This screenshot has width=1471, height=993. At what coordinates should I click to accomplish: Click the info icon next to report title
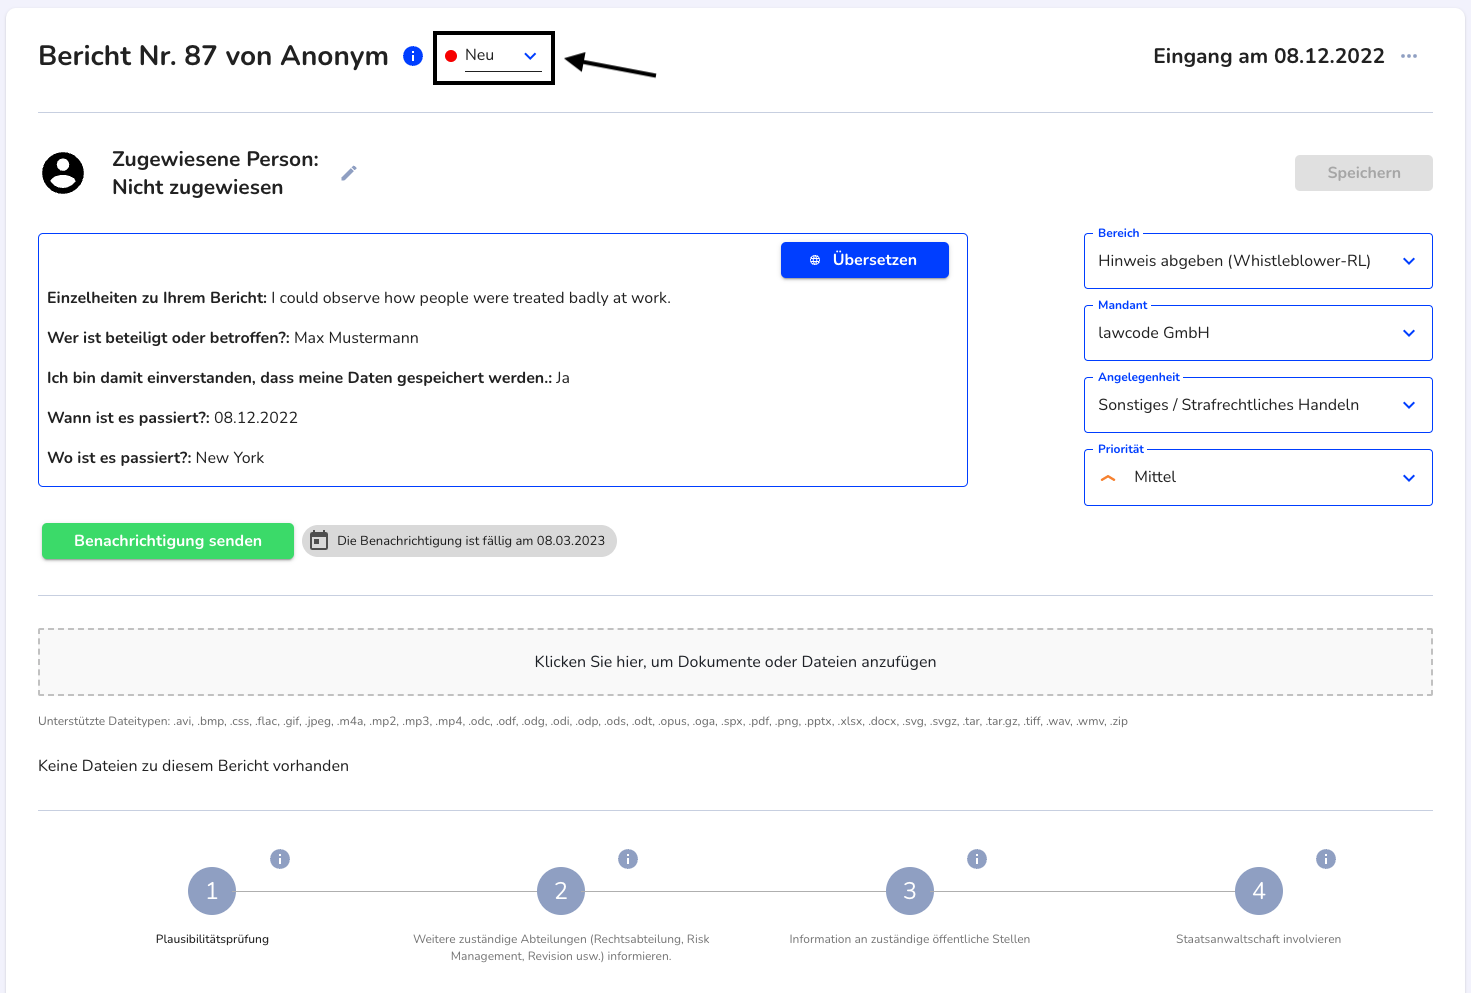(x=413, y=56)
